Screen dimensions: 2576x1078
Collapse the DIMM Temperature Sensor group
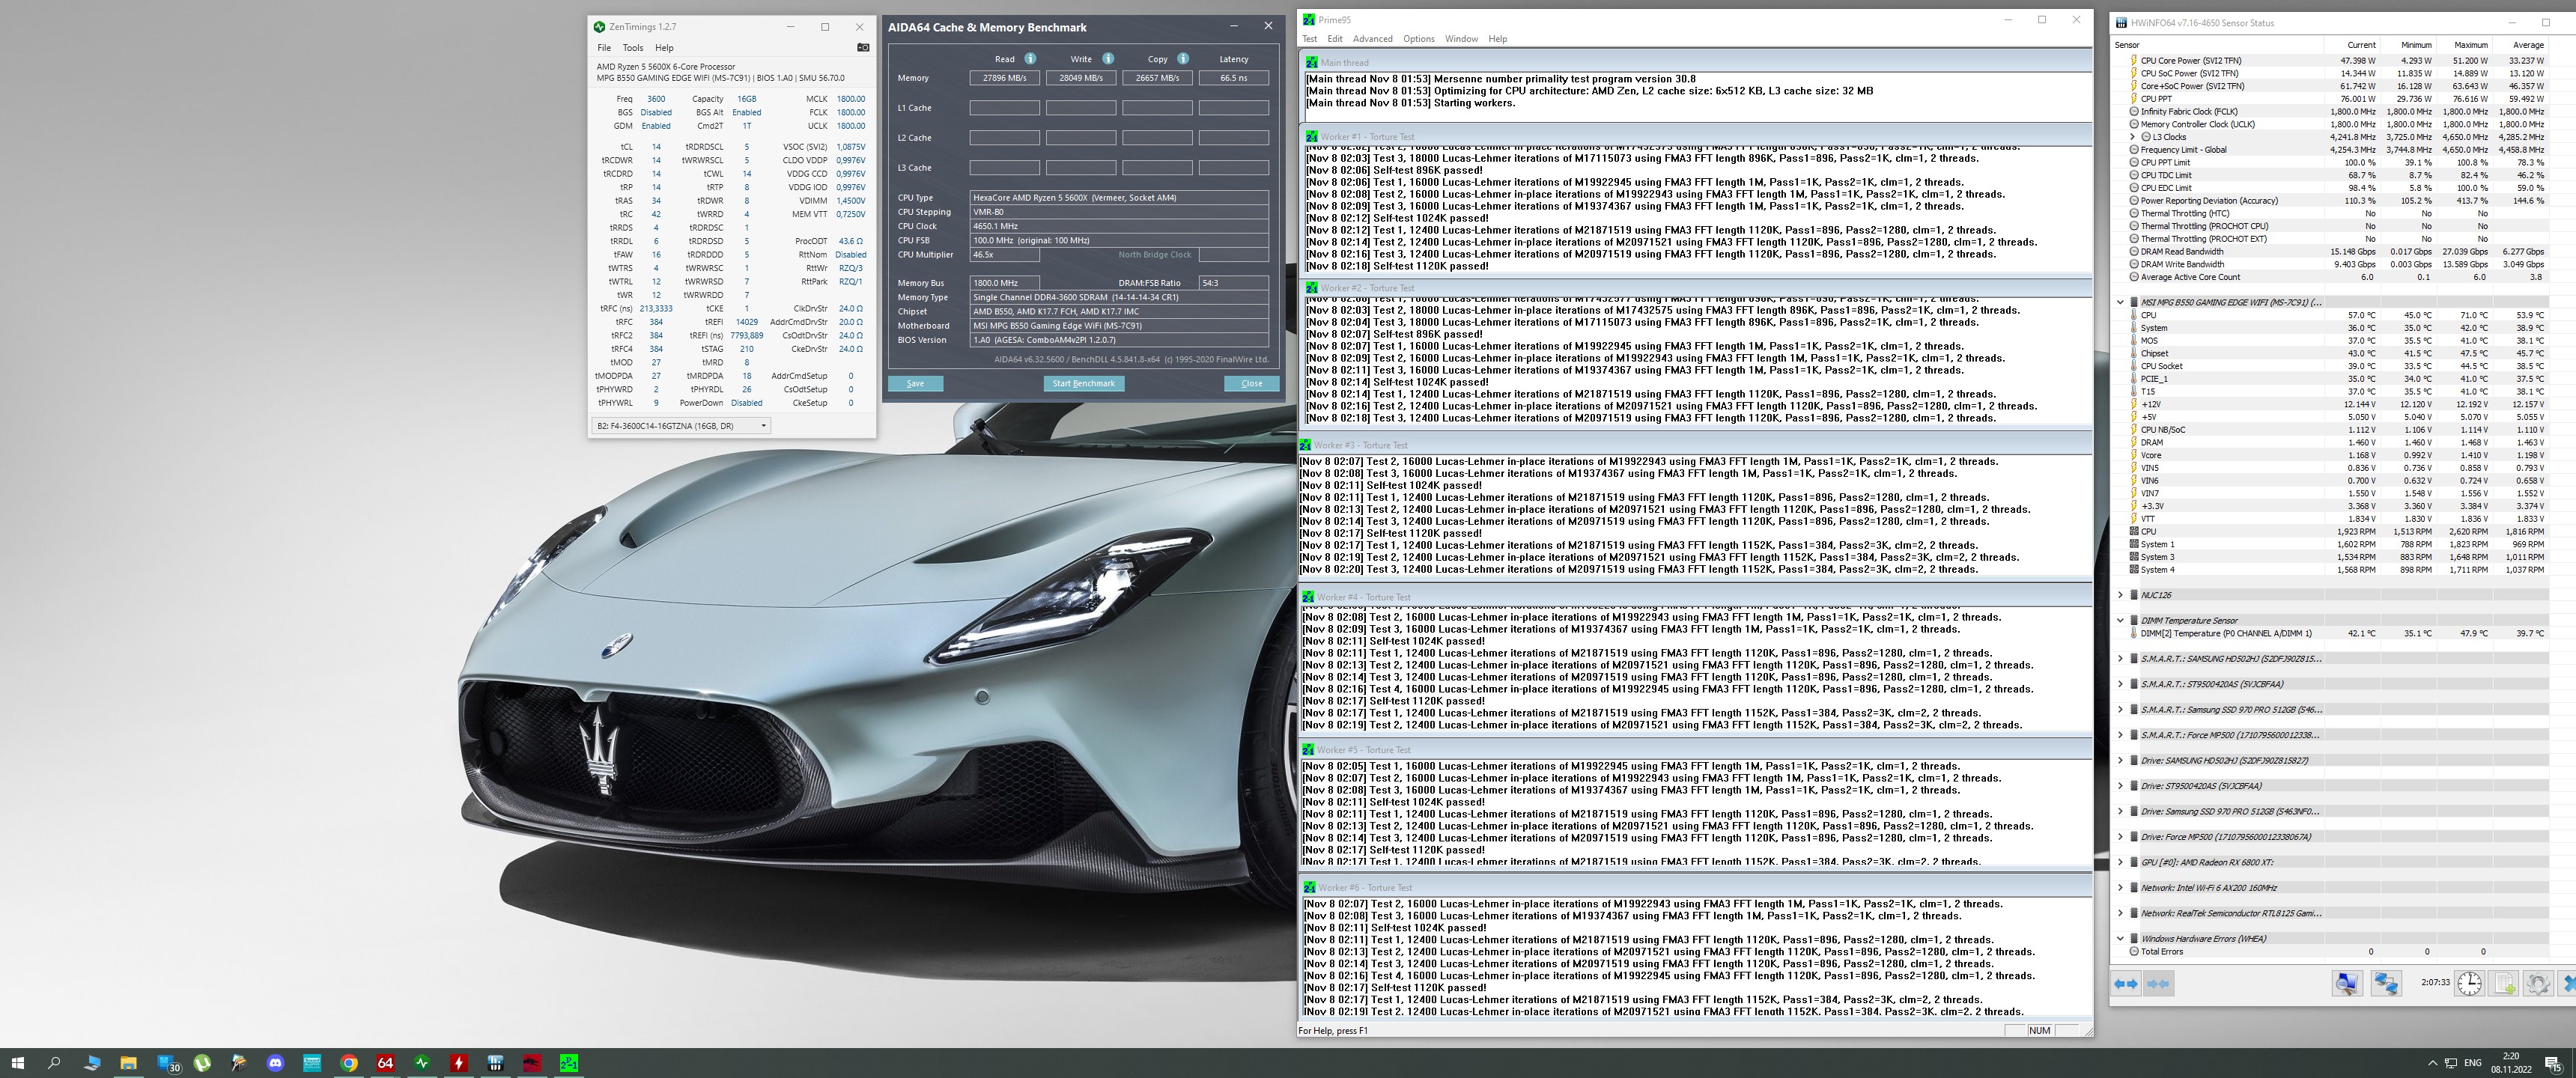(x=2120, y=620)
